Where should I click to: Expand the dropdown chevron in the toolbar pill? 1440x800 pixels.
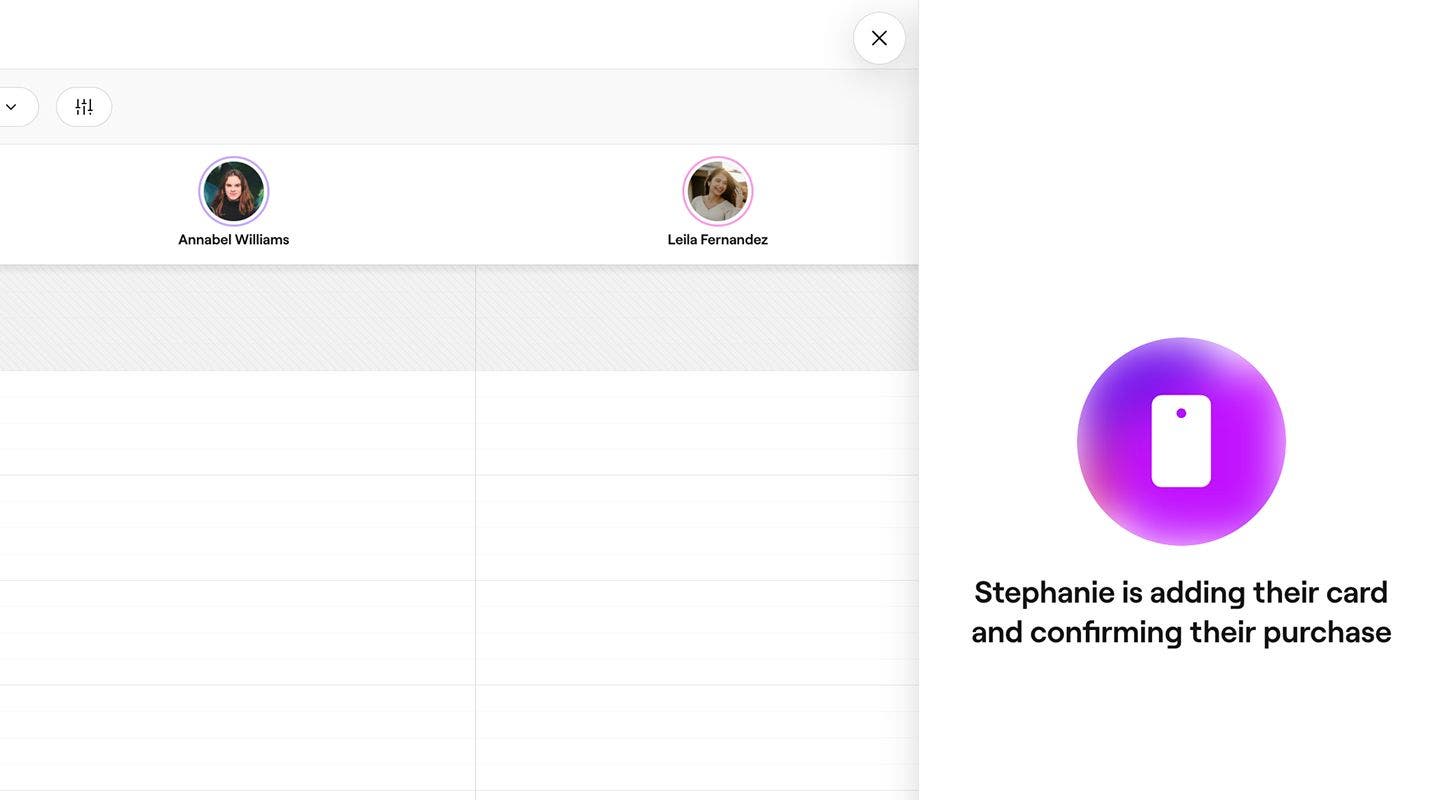(11, 107)
